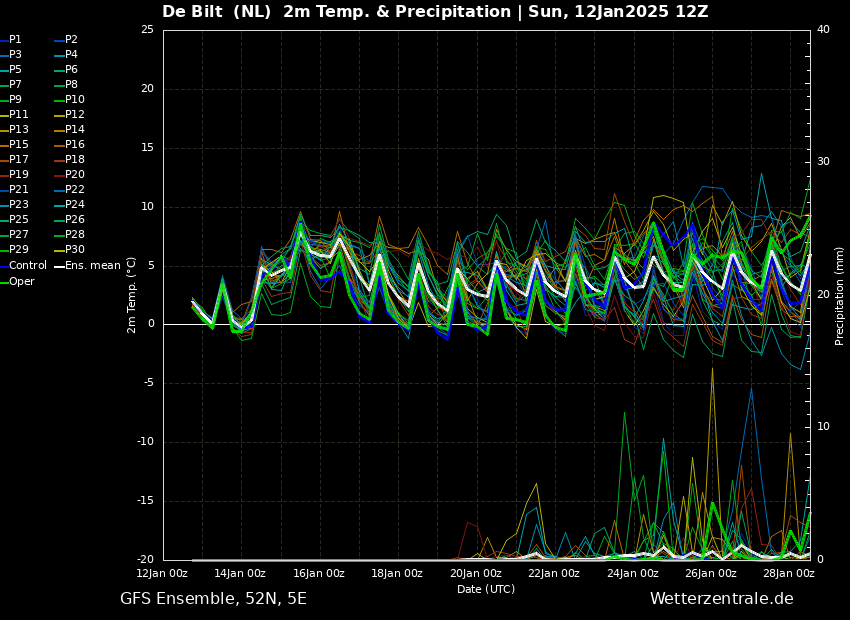Click the 12Jan 00z axis label

(162, 573)
